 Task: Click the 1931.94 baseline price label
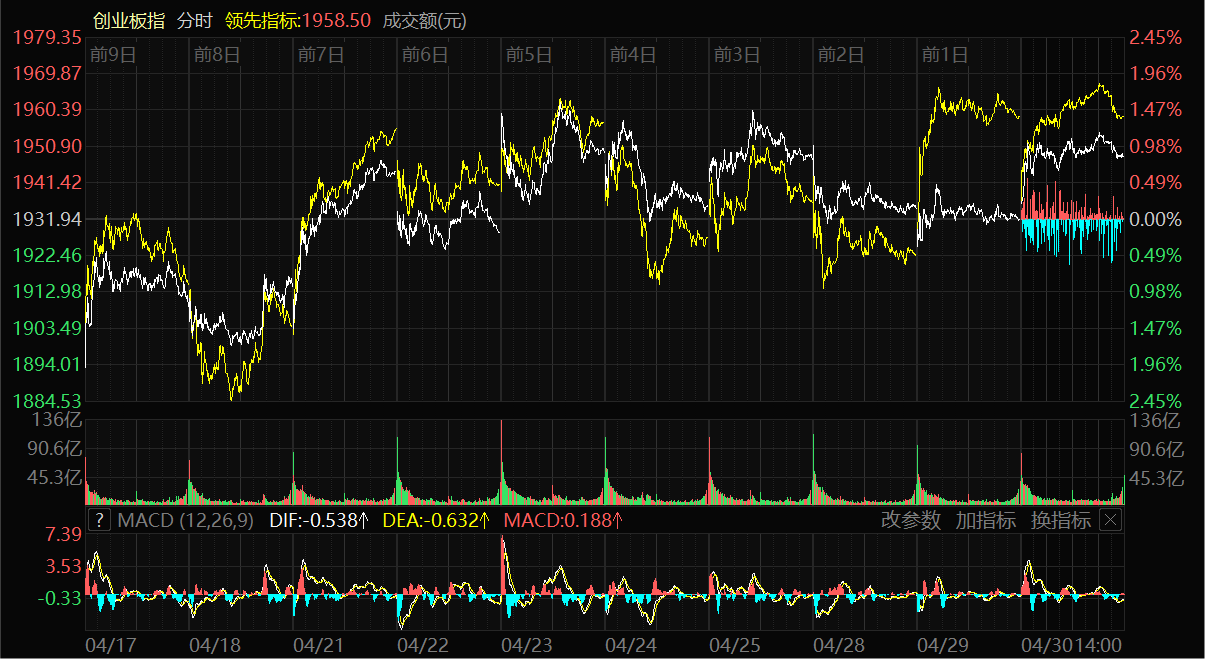click(x=48, y=219)
